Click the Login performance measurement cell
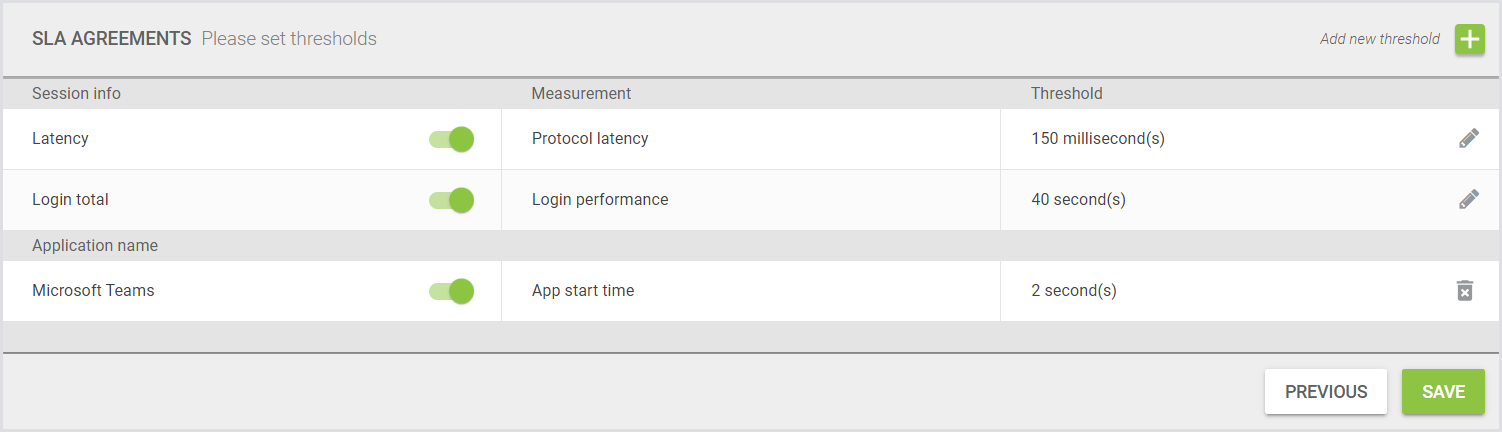 (x=600, y=200)
